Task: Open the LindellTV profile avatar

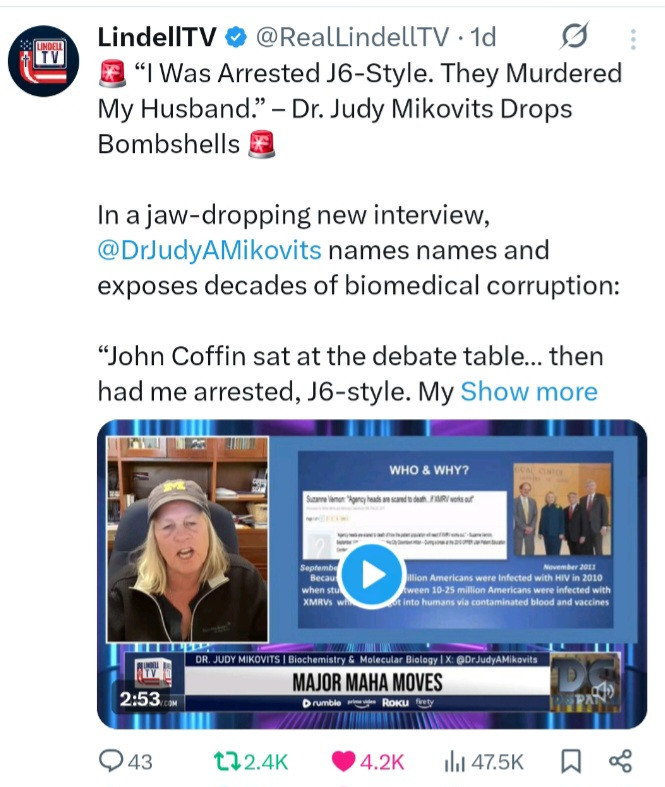Action: point(43,61)
